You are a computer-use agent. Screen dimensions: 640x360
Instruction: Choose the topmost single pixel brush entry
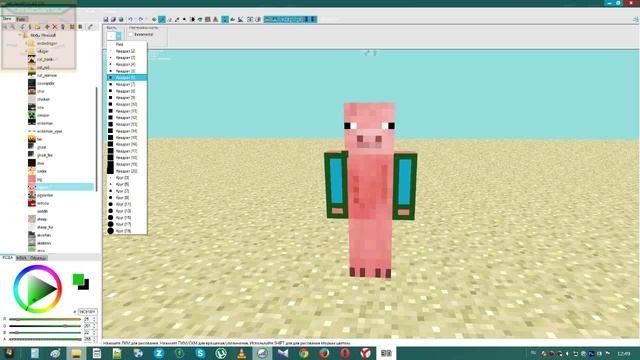[x=127, y=44]
